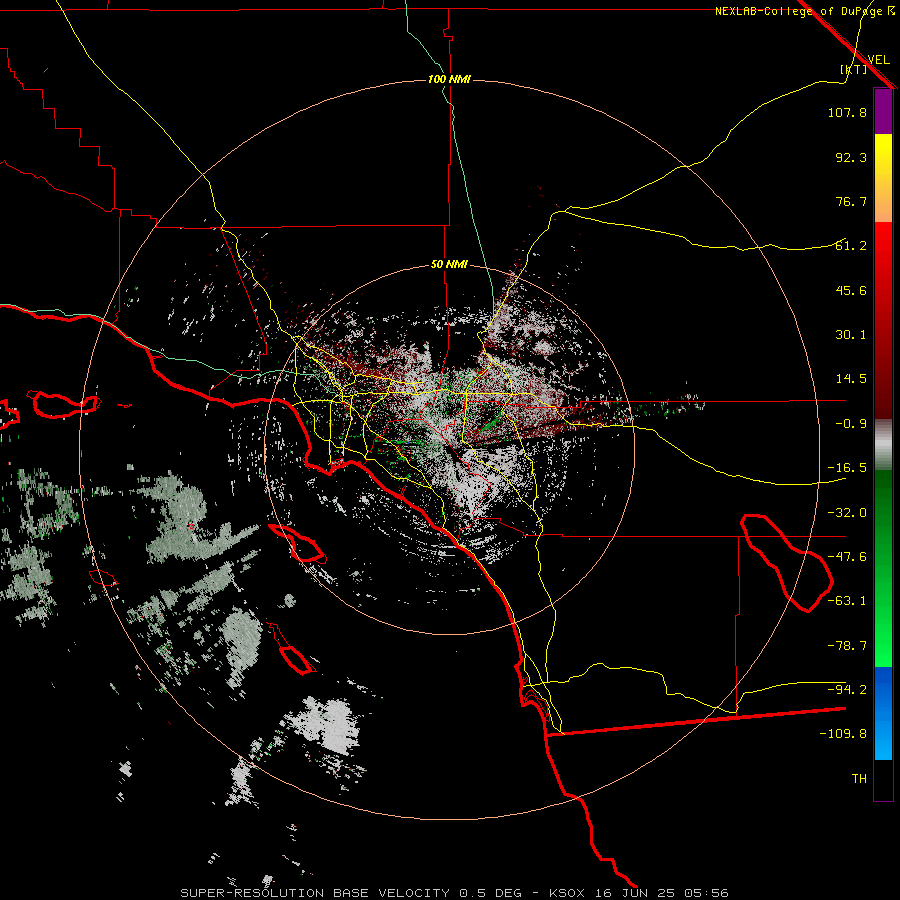The image size is (900, 900).
Task: Click the NEXLAB-College of DuPage watermark text
Action: [x=804, y=11]
